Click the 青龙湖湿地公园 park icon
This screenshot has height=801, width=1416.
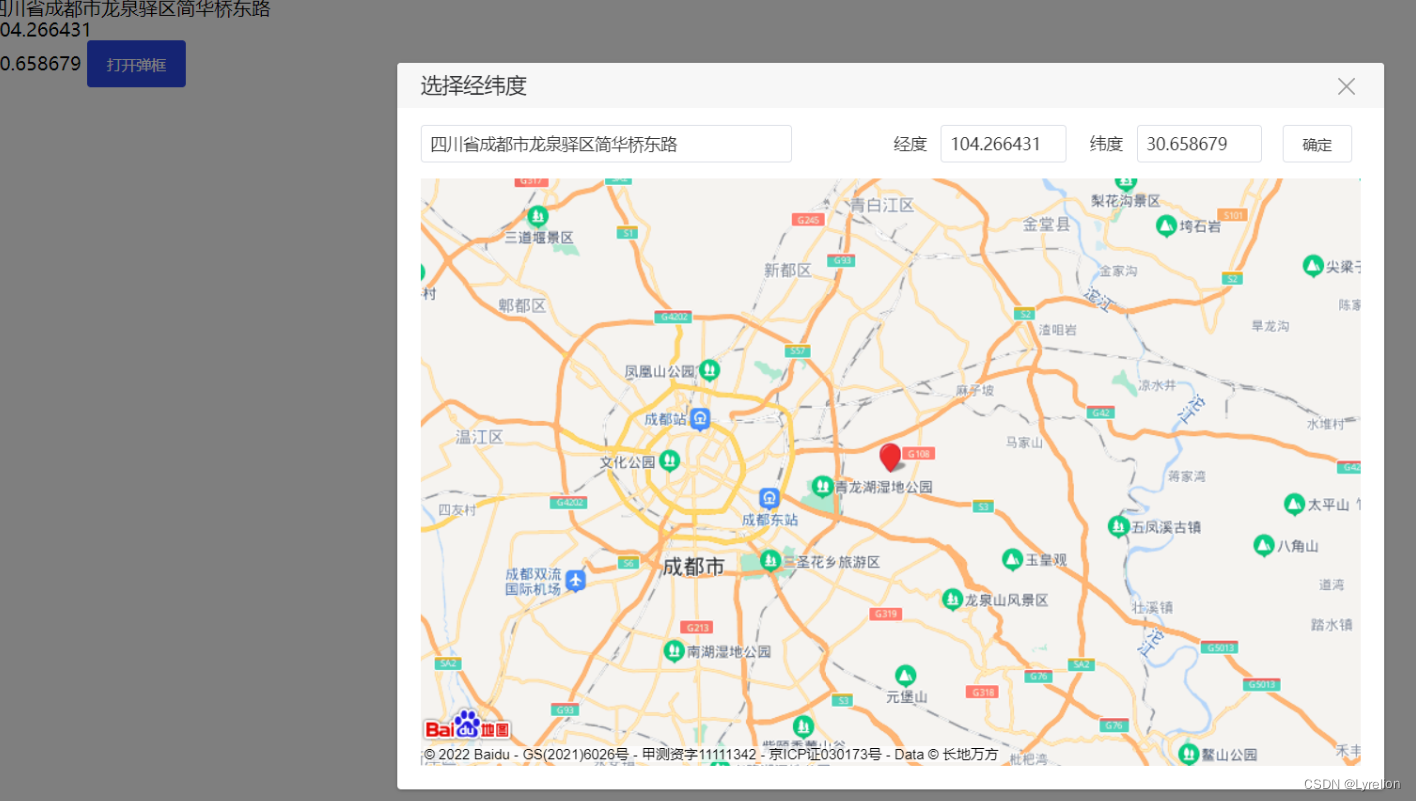pos(822,486)
